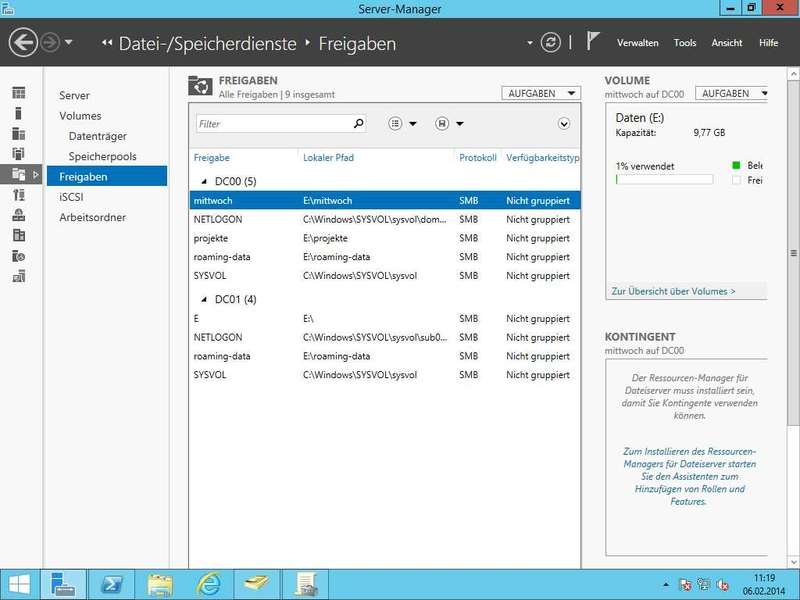Select the All Servers sidebar icon
Screen dimensions: 800x600
(x=18, y=133)
